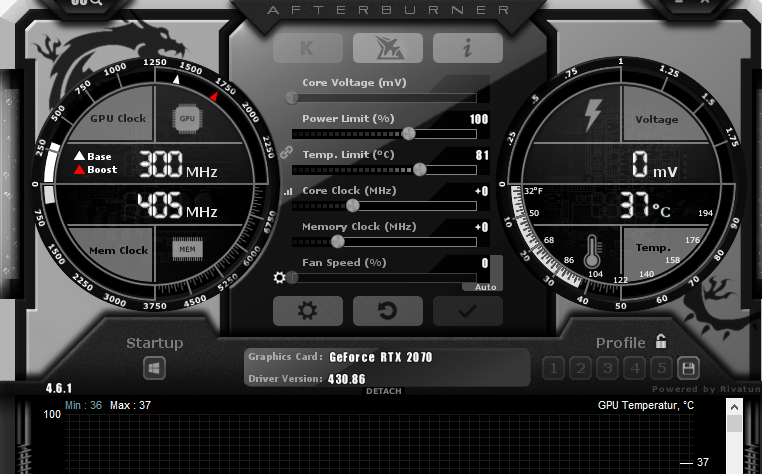Select profile slot 1

tap(554, 369)
